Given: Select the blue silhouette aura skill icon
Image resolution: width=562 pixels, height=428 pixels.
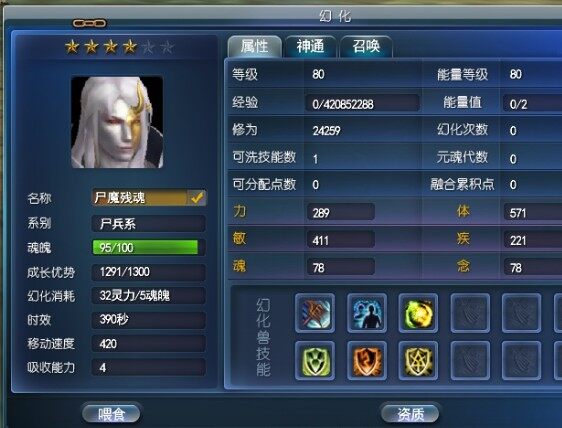Looking at the screenshot, I should pyautogui.click(x=367, y=313).
